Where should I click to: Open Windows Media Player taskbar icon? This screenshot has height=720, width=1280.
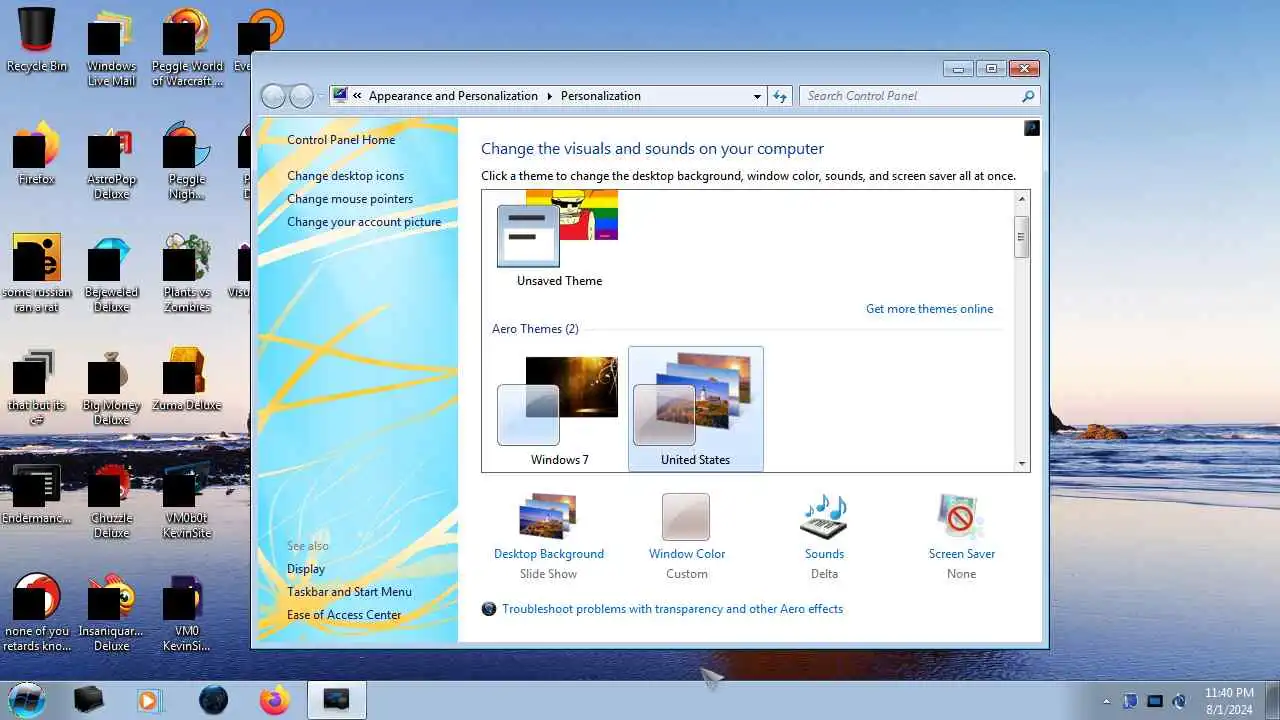coord(149,700)
